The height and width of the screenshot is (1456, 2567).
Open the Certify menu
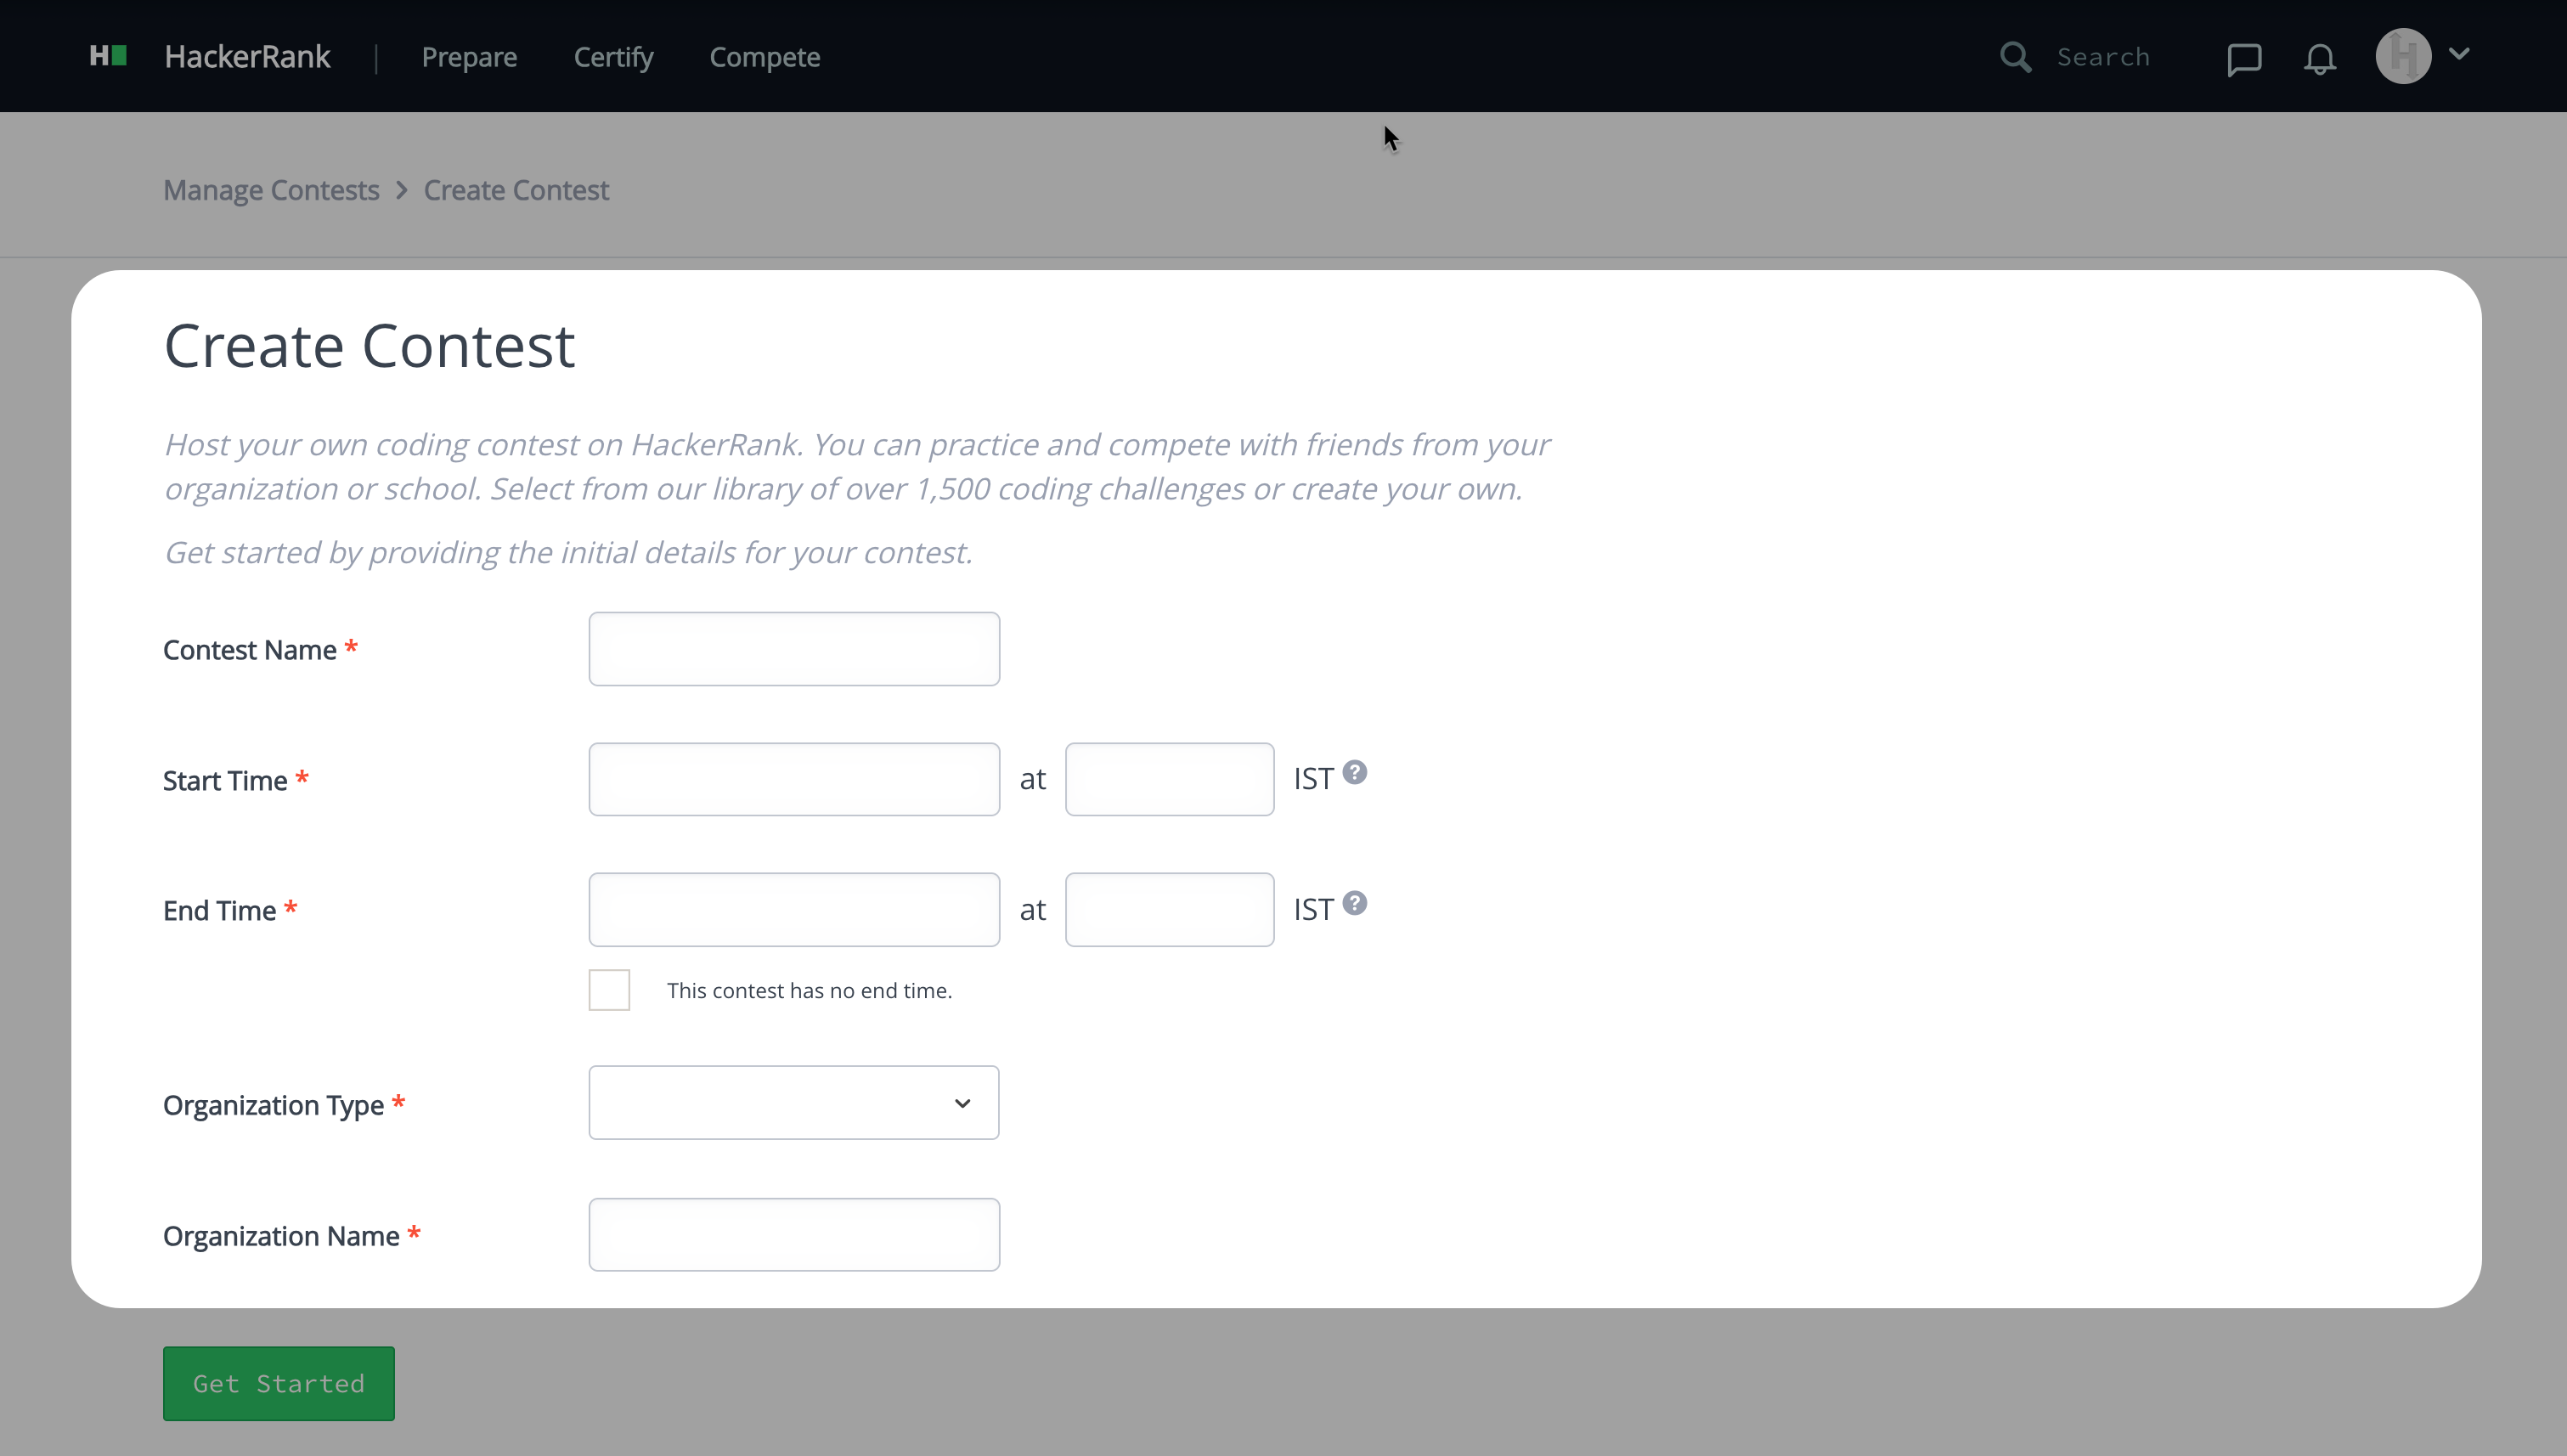pyautogui.click(x=613, y=57)
